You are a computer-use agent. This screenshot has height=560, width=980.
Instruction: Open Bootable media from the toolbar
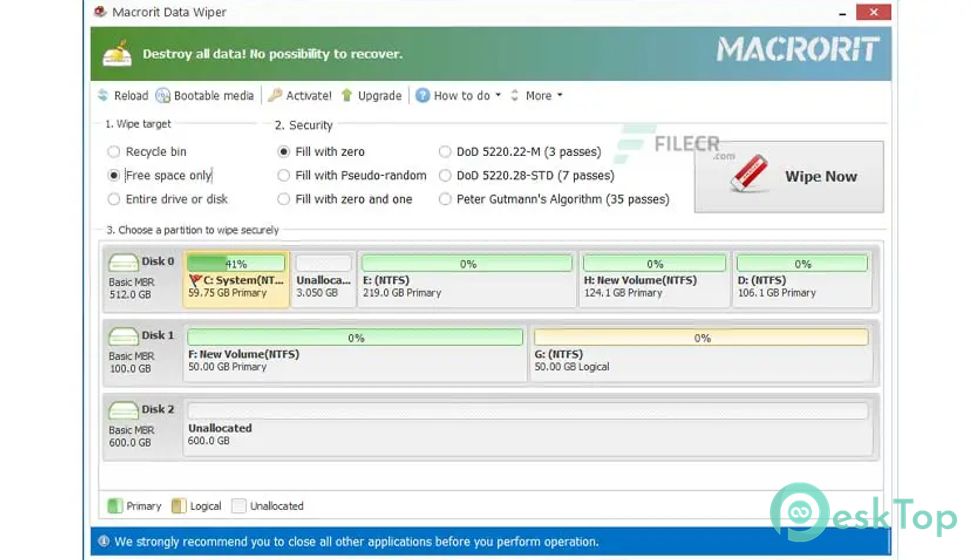pos(214,96)
